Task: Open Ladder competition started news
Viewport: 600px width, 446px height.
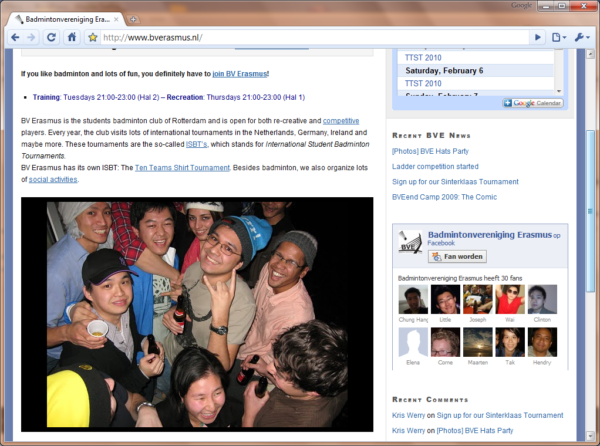Action: tap(435, 166)
